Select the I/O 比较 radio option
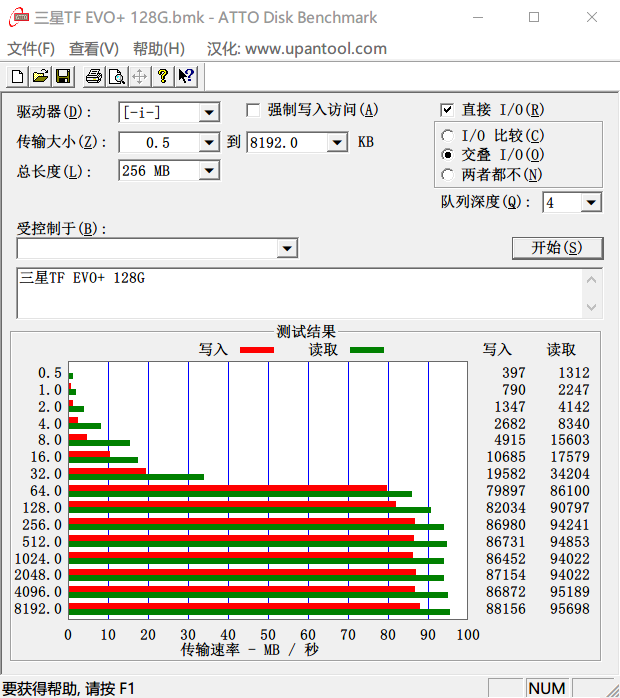The image size is (620, 698). click(448, 136)
